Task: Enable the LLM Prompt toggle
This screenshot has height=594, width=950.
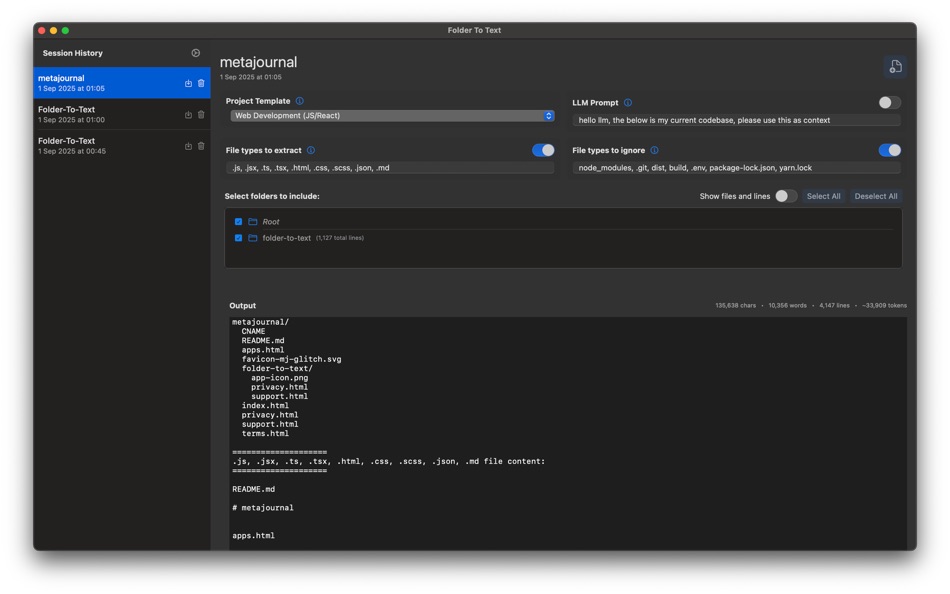Action: (x=889, y=102)
